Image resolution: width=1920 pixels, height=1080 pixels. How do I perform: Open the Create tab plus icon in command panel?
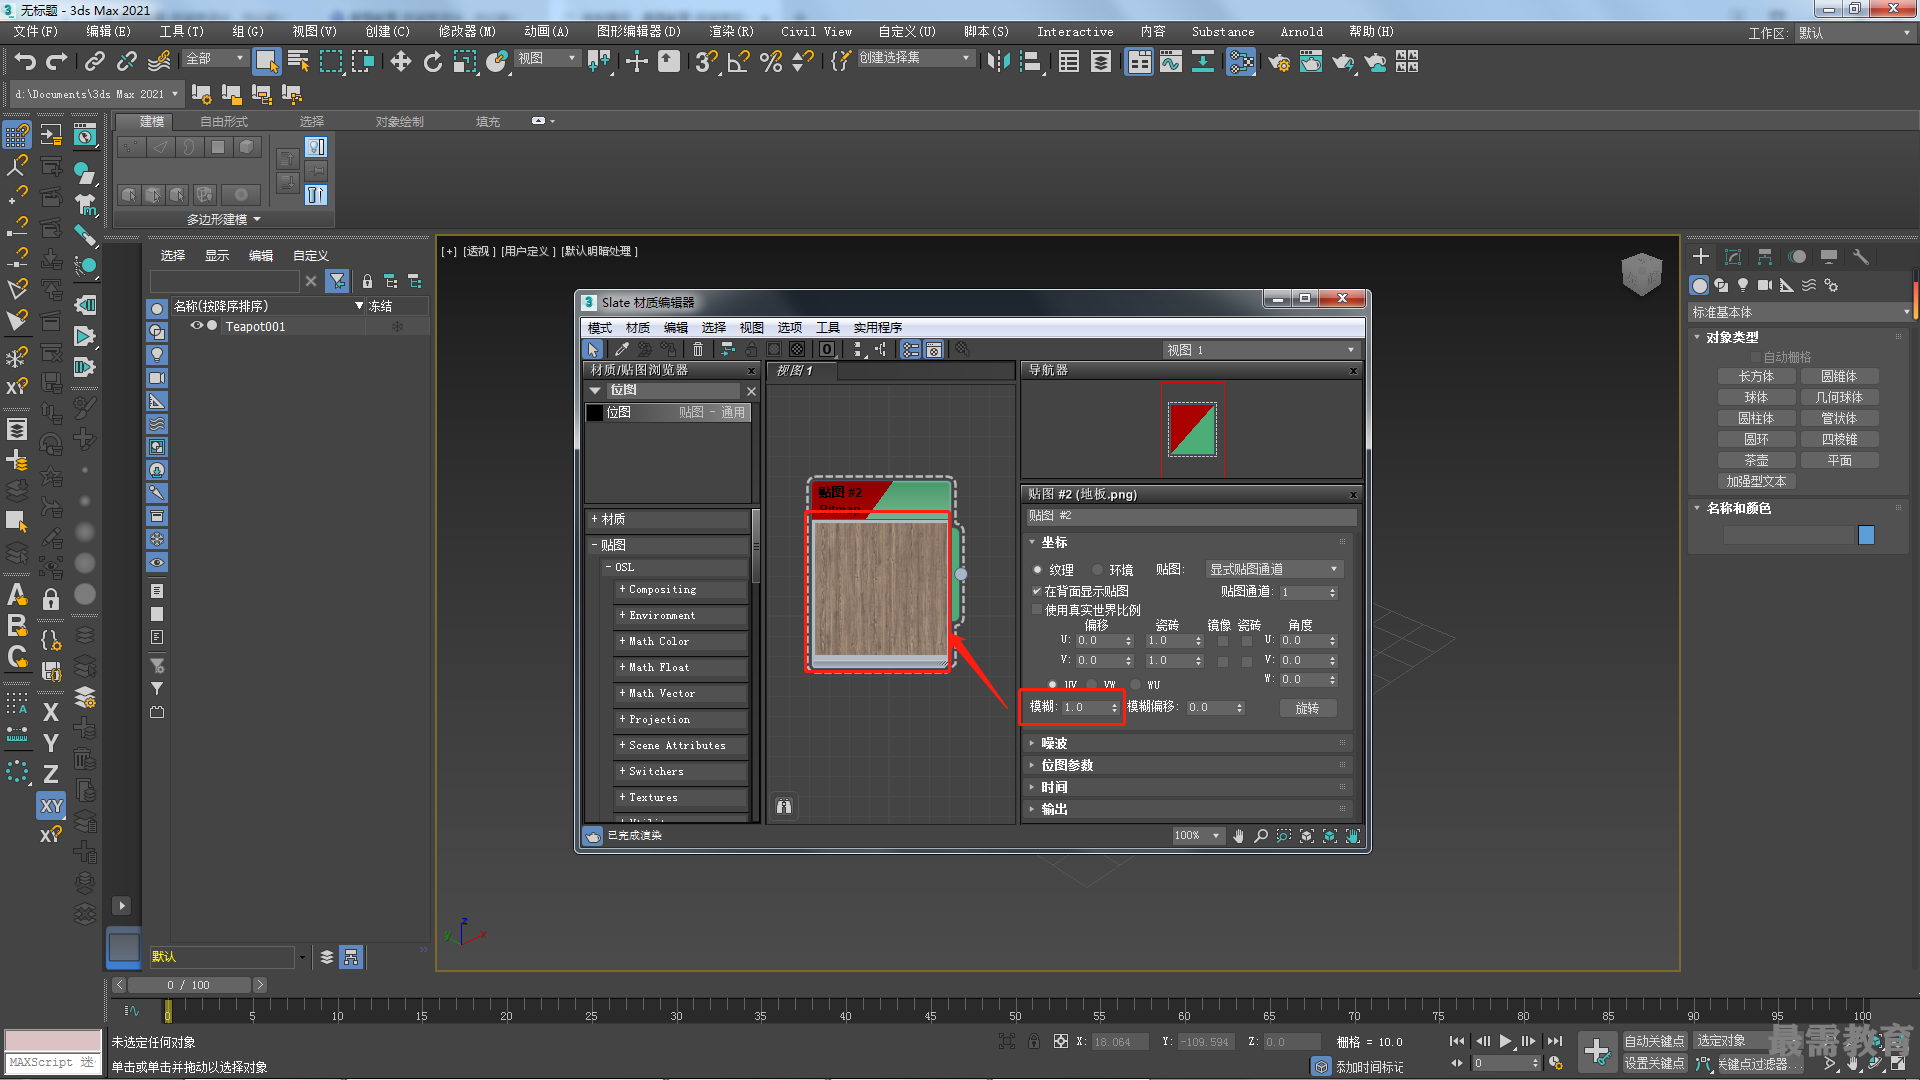point(1701,257)
